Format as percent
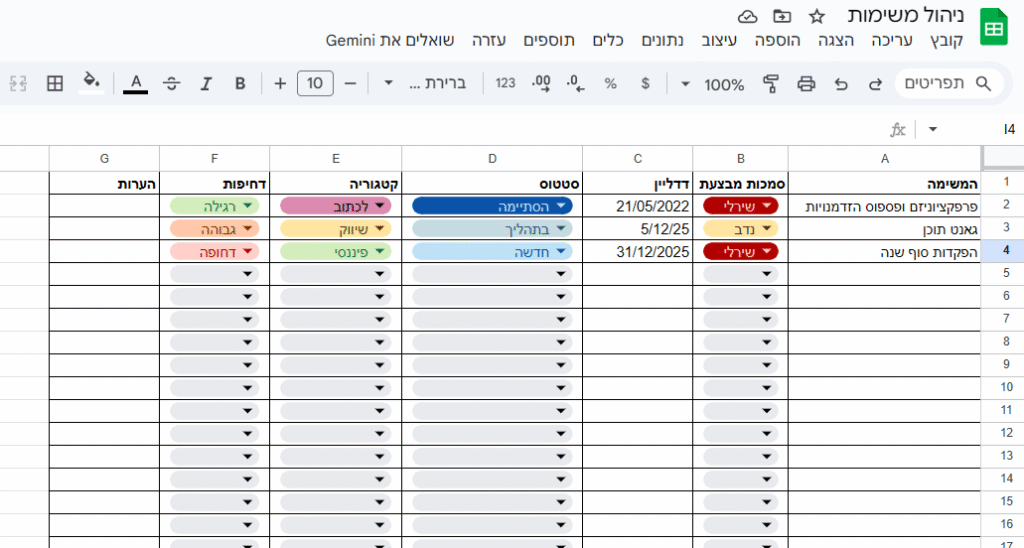This screenshot has width=1024, height=548. (611, 84)
